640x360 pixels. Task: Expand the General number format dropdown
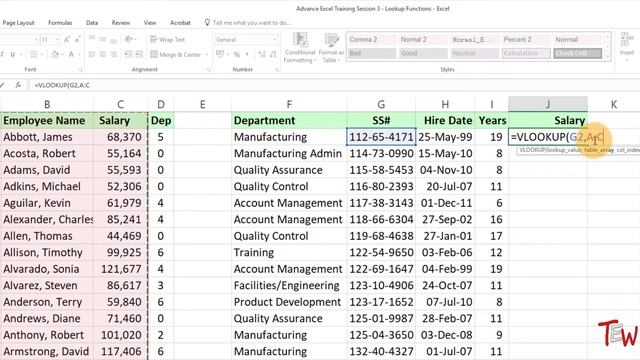(x=274, y=40)
